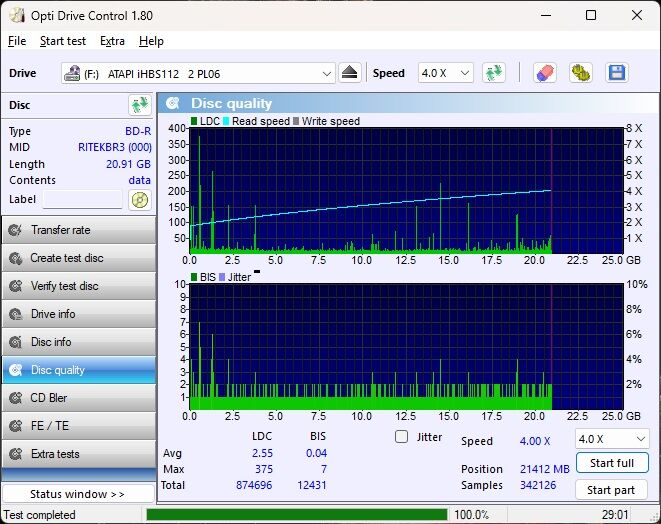Click the drive icon in the Drive selector

coord(72,73)
